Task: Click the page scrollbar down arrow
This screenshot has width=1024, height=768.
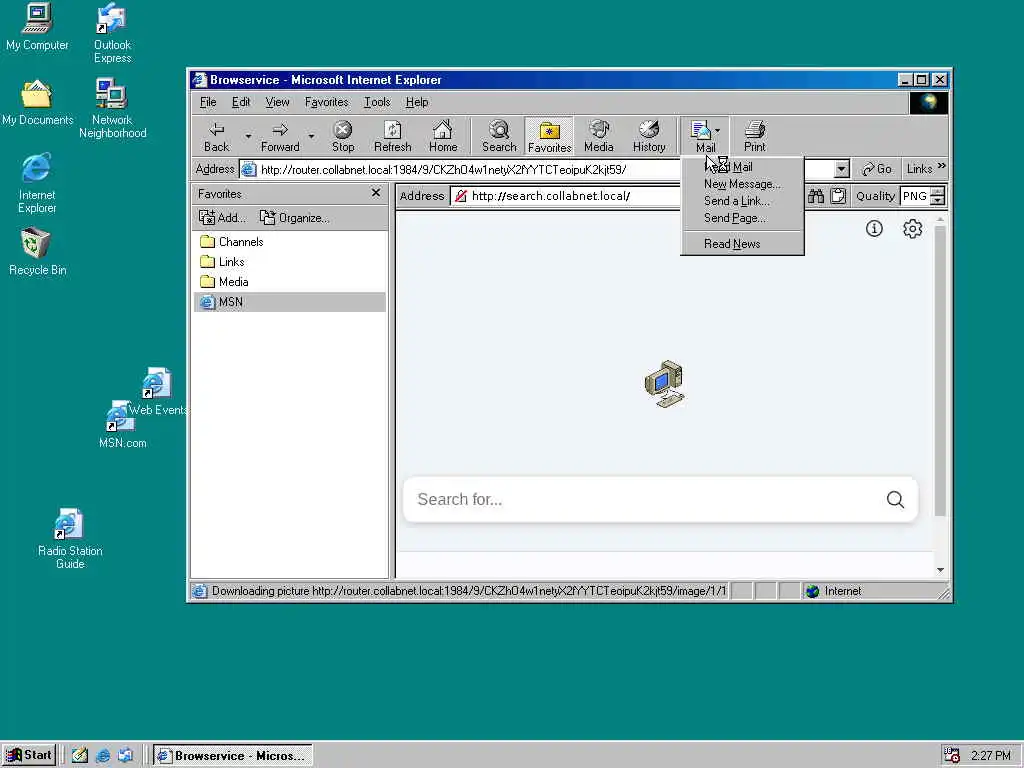Action: tap(940, 570)
